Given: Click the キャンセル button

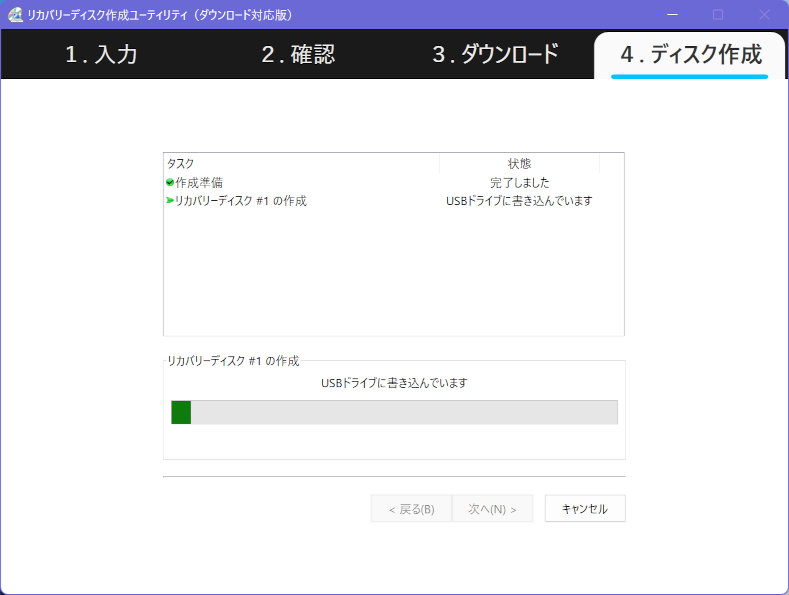Looking at the screenshot, I should click(x=585, y=508).
